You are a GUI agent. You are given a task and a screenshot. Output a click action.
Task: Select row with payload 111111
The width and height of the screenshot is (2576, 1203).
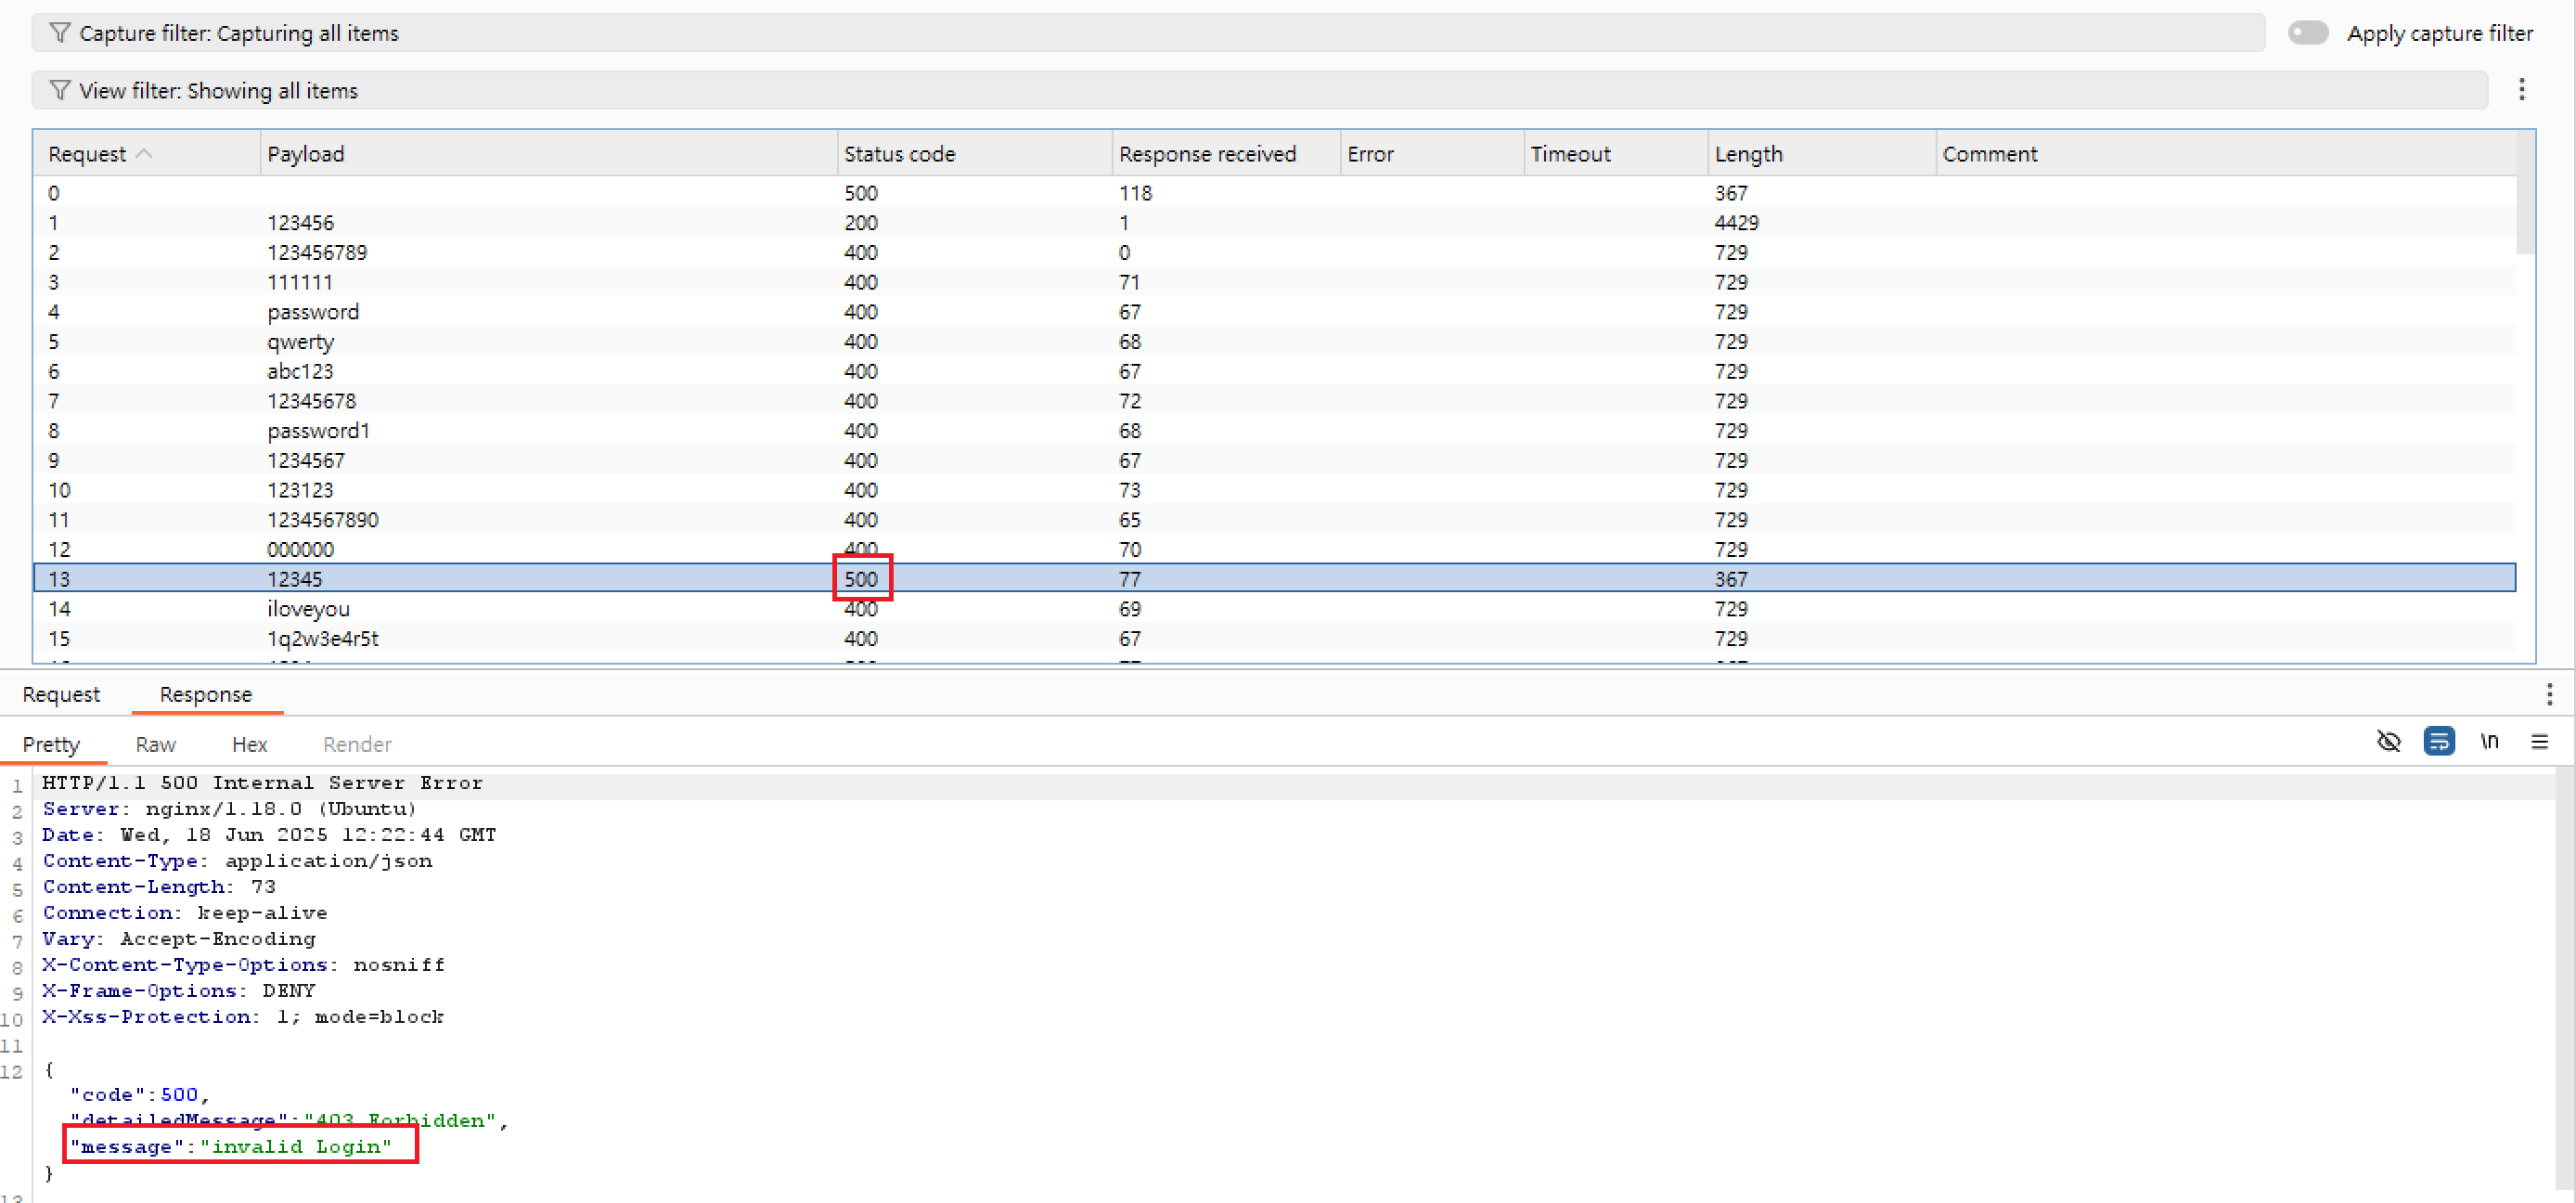point(1275,282)
